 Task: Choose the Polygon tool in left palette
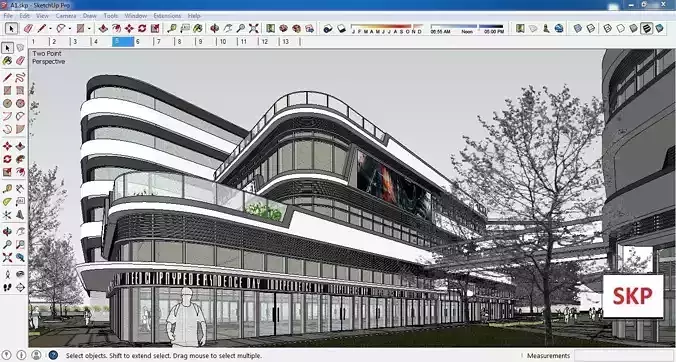(x=20, y=103)
